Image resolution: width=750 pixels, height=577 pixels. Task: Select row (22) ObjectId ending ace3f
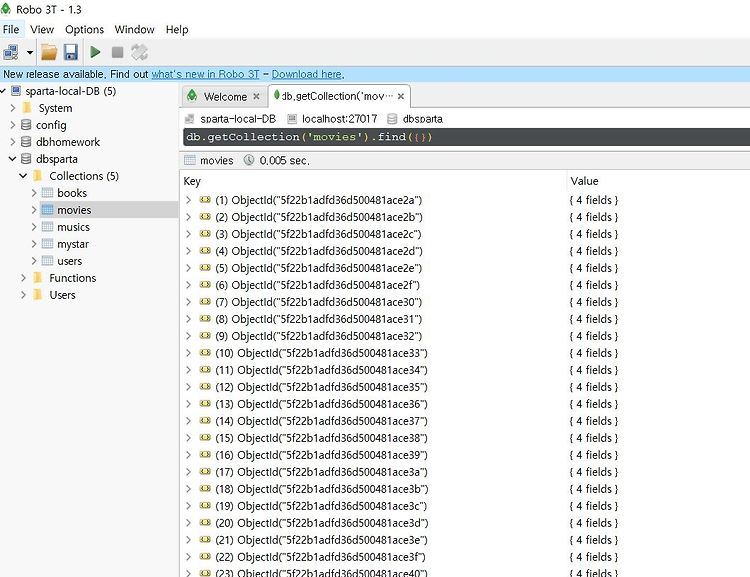tap(320, 557)
